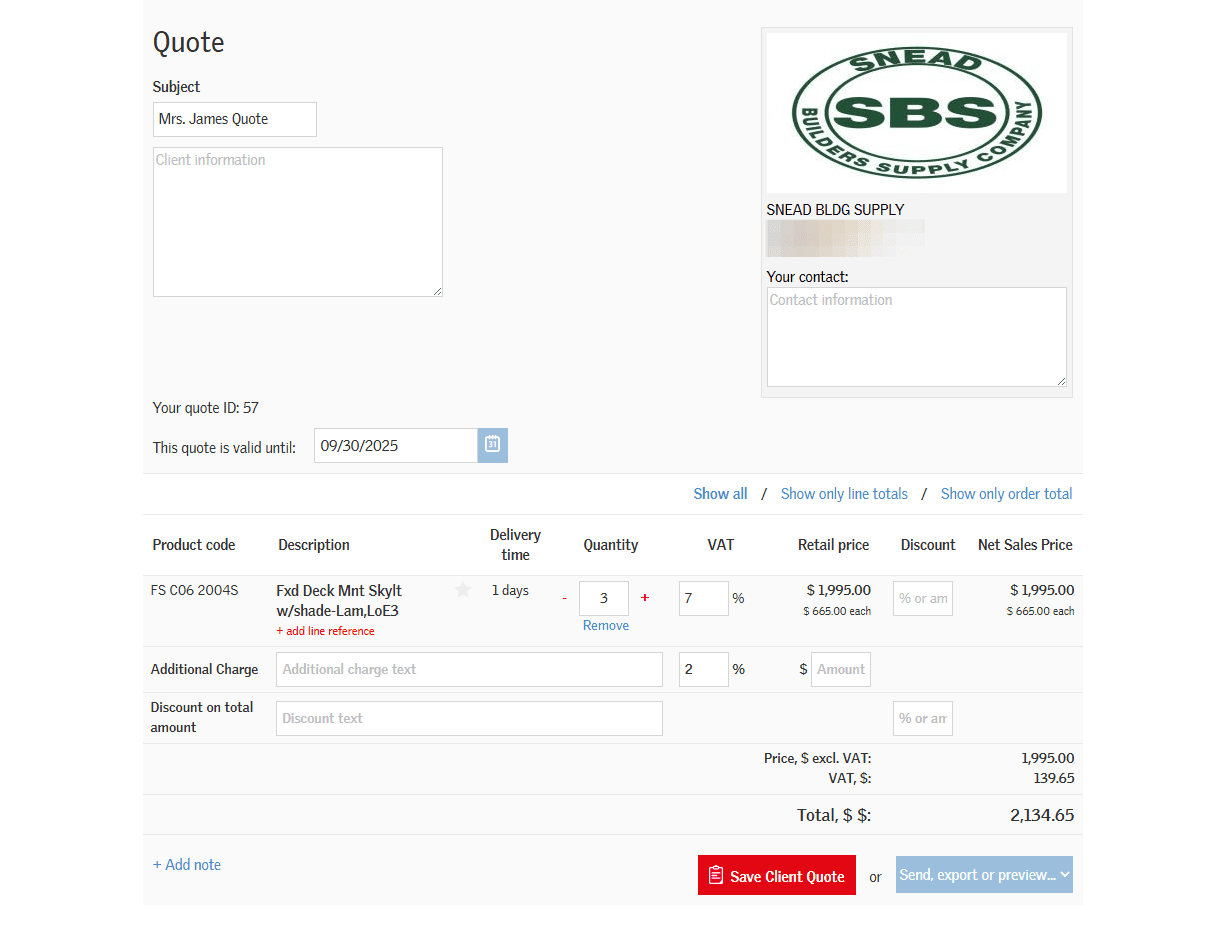Focus the Subject field with Mrs. James Quote
This screenshot has height=932, width=1229.
tap(235, 119)
